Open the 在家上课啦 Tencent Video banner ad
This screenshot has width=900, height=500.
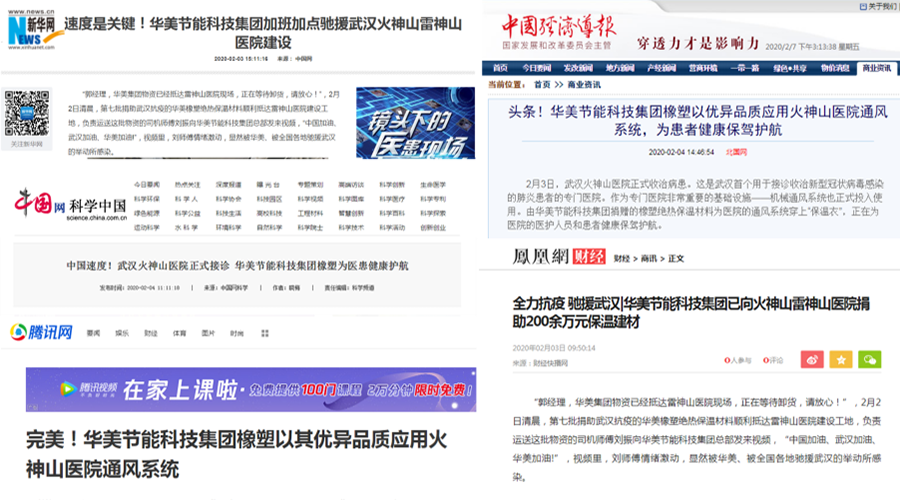(x=251, y=390)
